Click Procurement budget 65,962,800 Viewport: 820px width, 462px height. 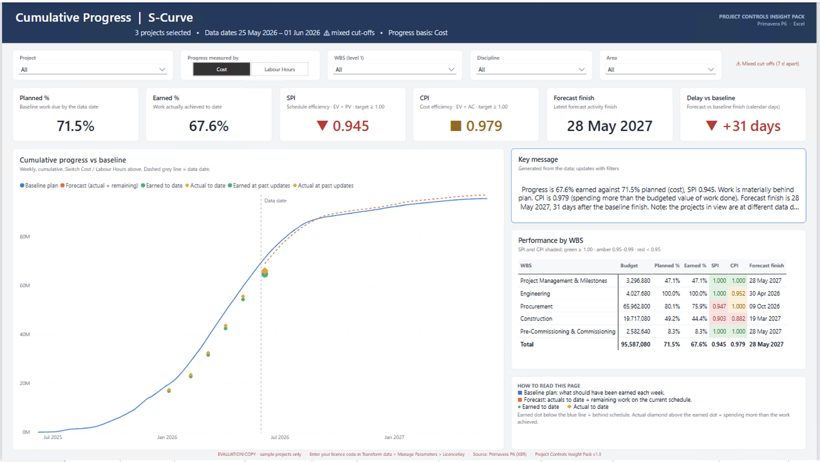click(x=636, y=306)
